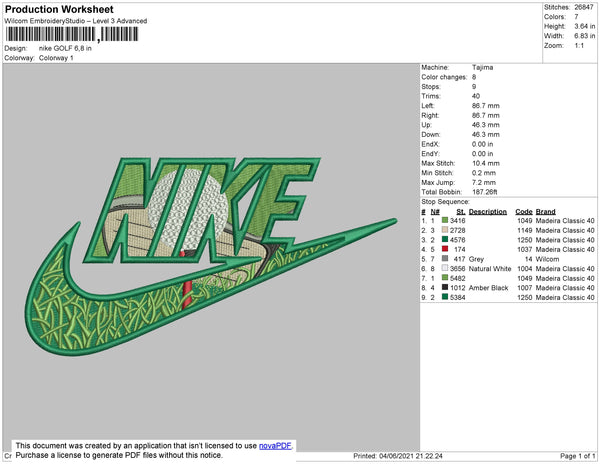Click the Total Bobbin value '187.26ft'

pyautogui.click(x=484, y=192)
